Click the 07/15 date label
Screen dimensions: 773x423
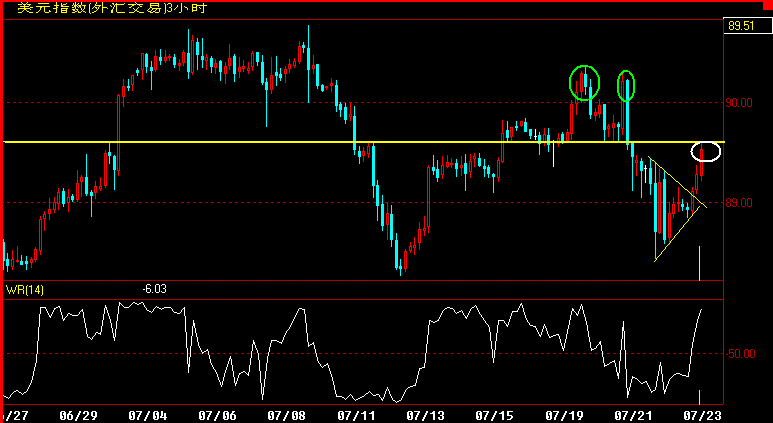(x=494, y=415)
